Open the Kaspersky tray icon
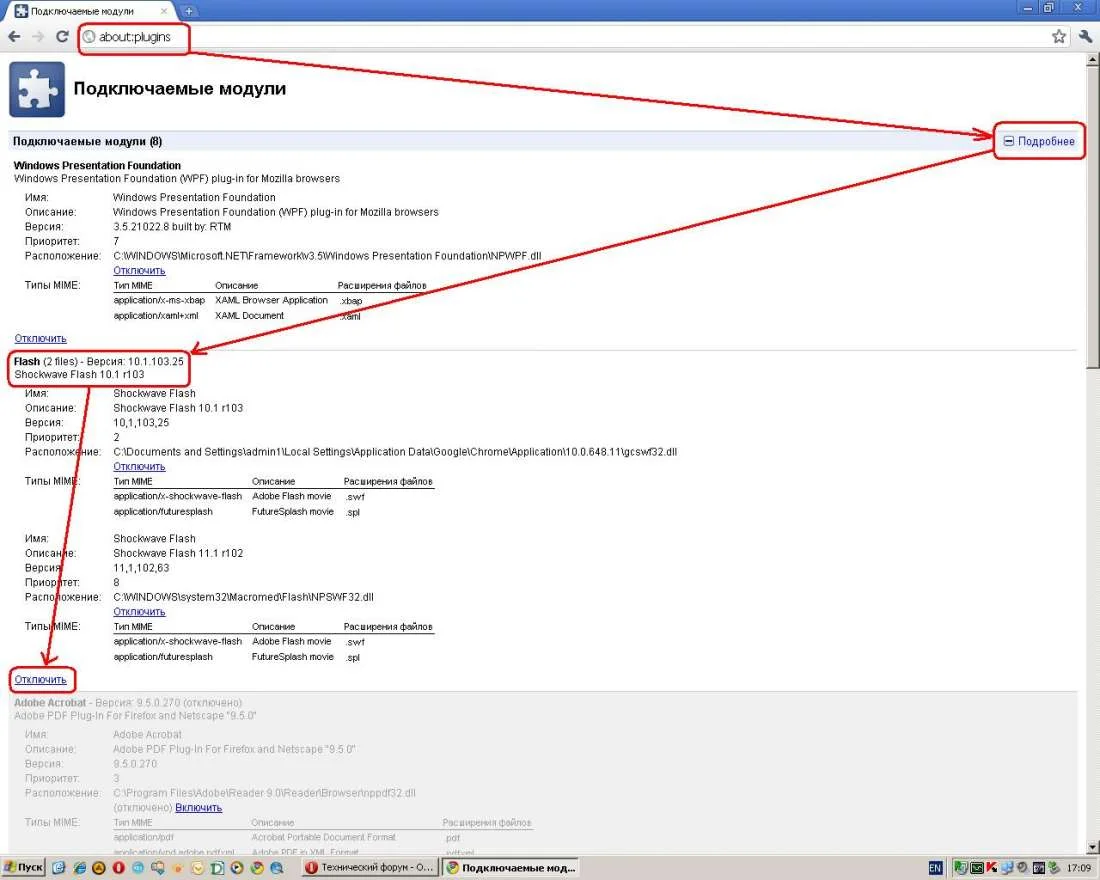 click(991, 867)
